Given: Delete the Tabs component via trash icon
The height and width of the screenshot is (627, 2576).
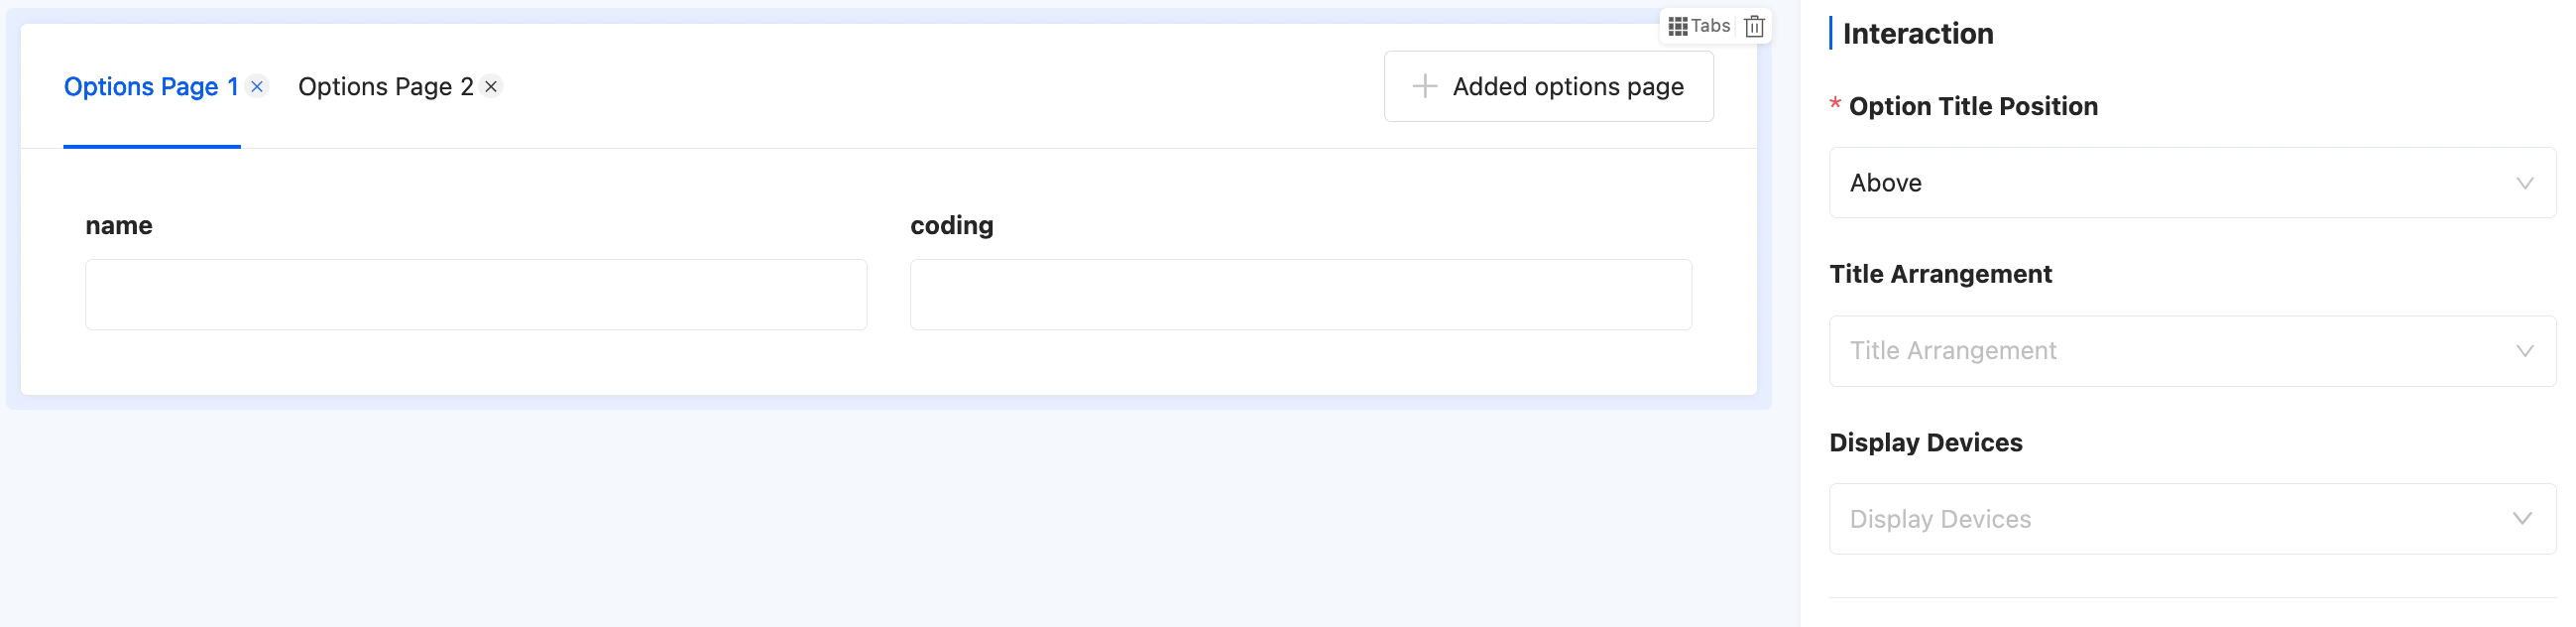Looking at the screenshot, I should click(1754, 27).
